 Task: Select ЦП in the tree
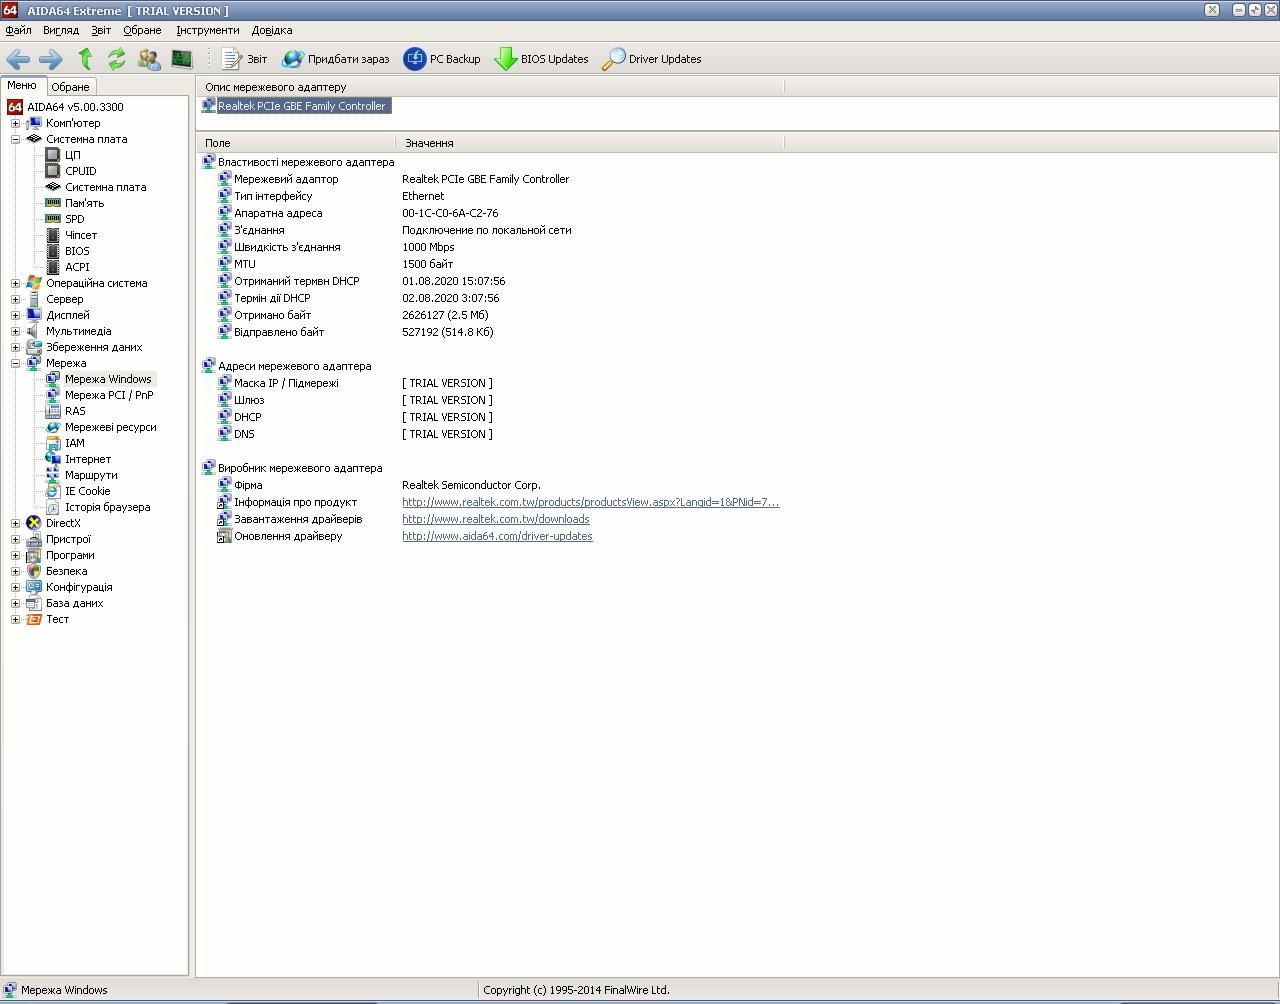[72, 155]
